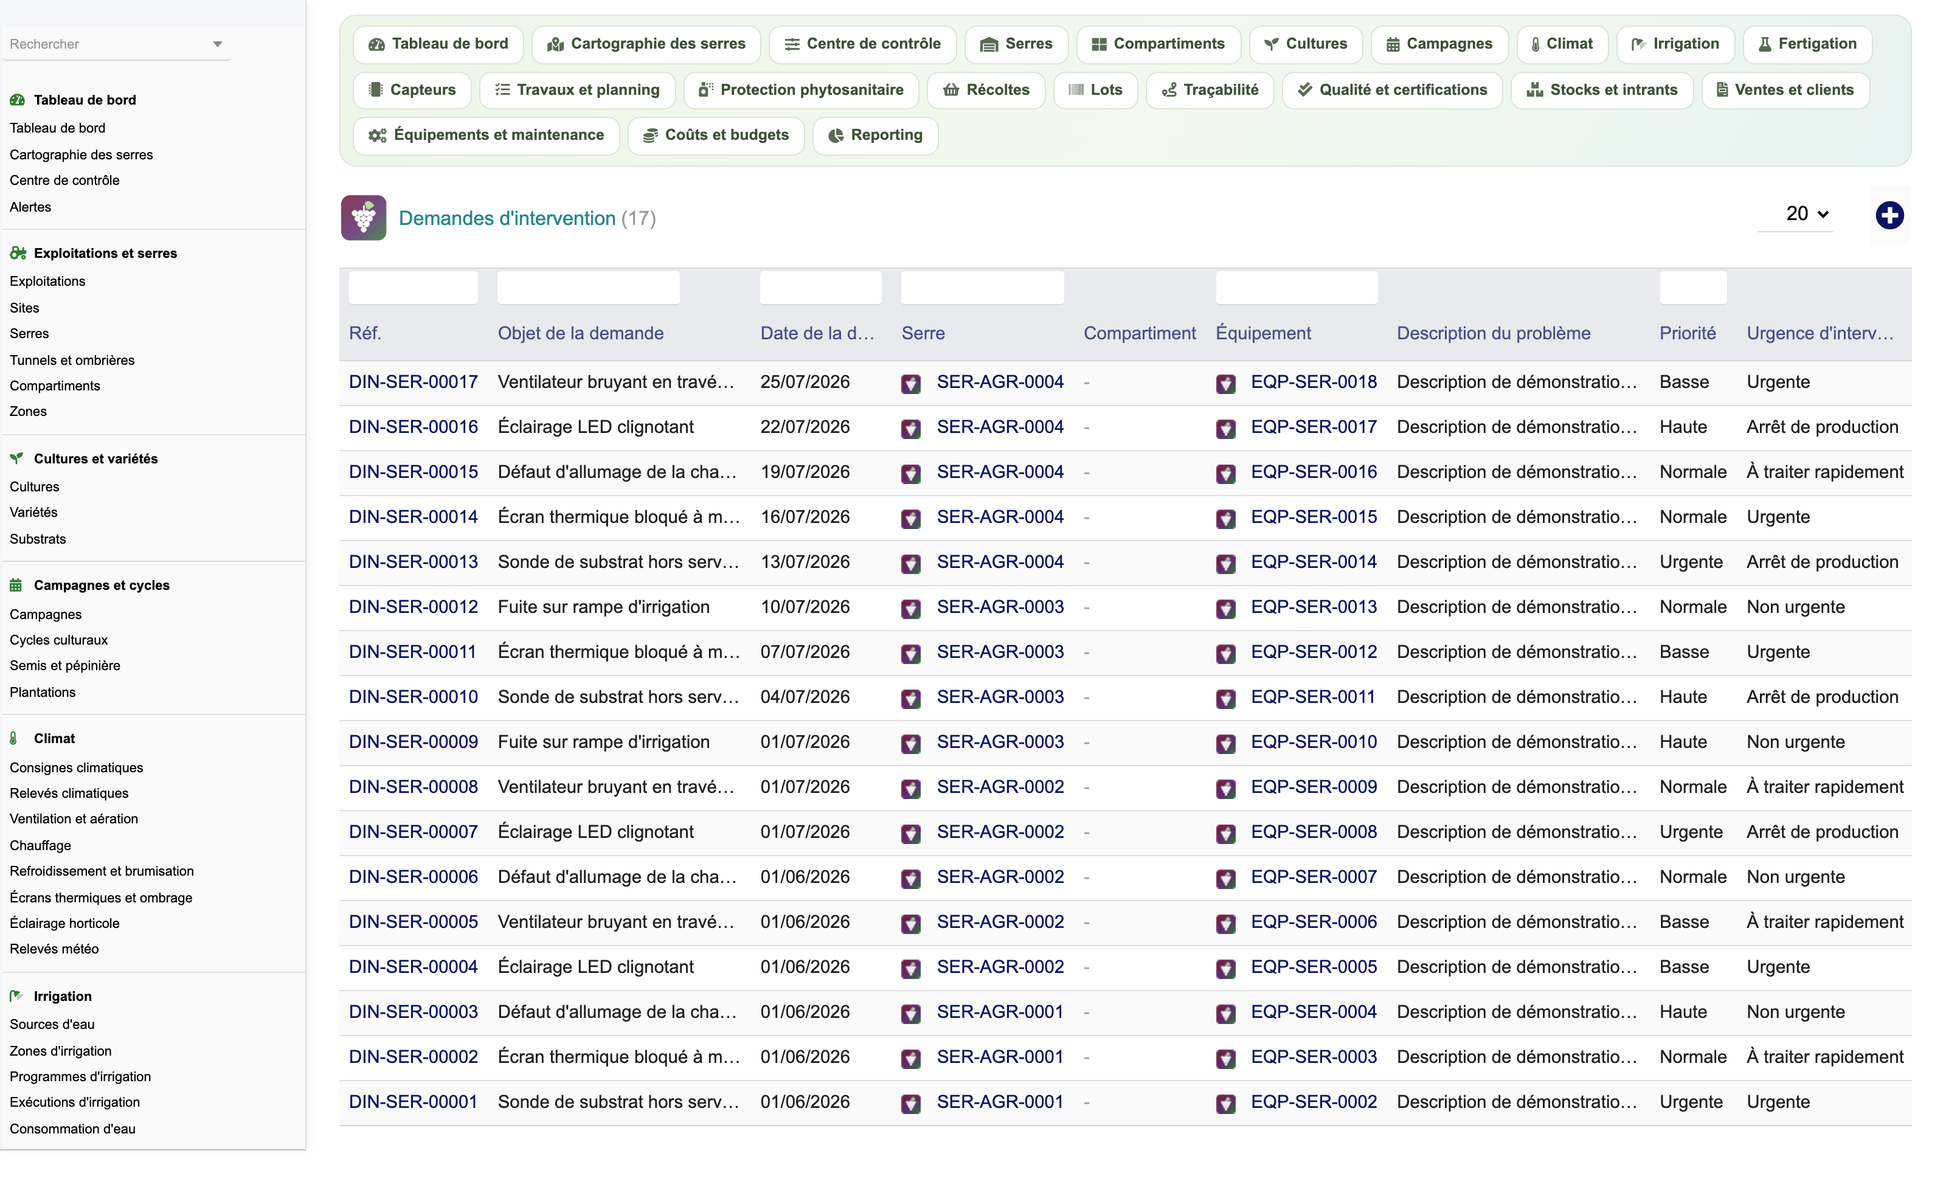Image resolution: width=1946 pixels, height=1204 pixels.
Task: Click the Tableau de bord sidebar section icon
Action: click(17, 100)
